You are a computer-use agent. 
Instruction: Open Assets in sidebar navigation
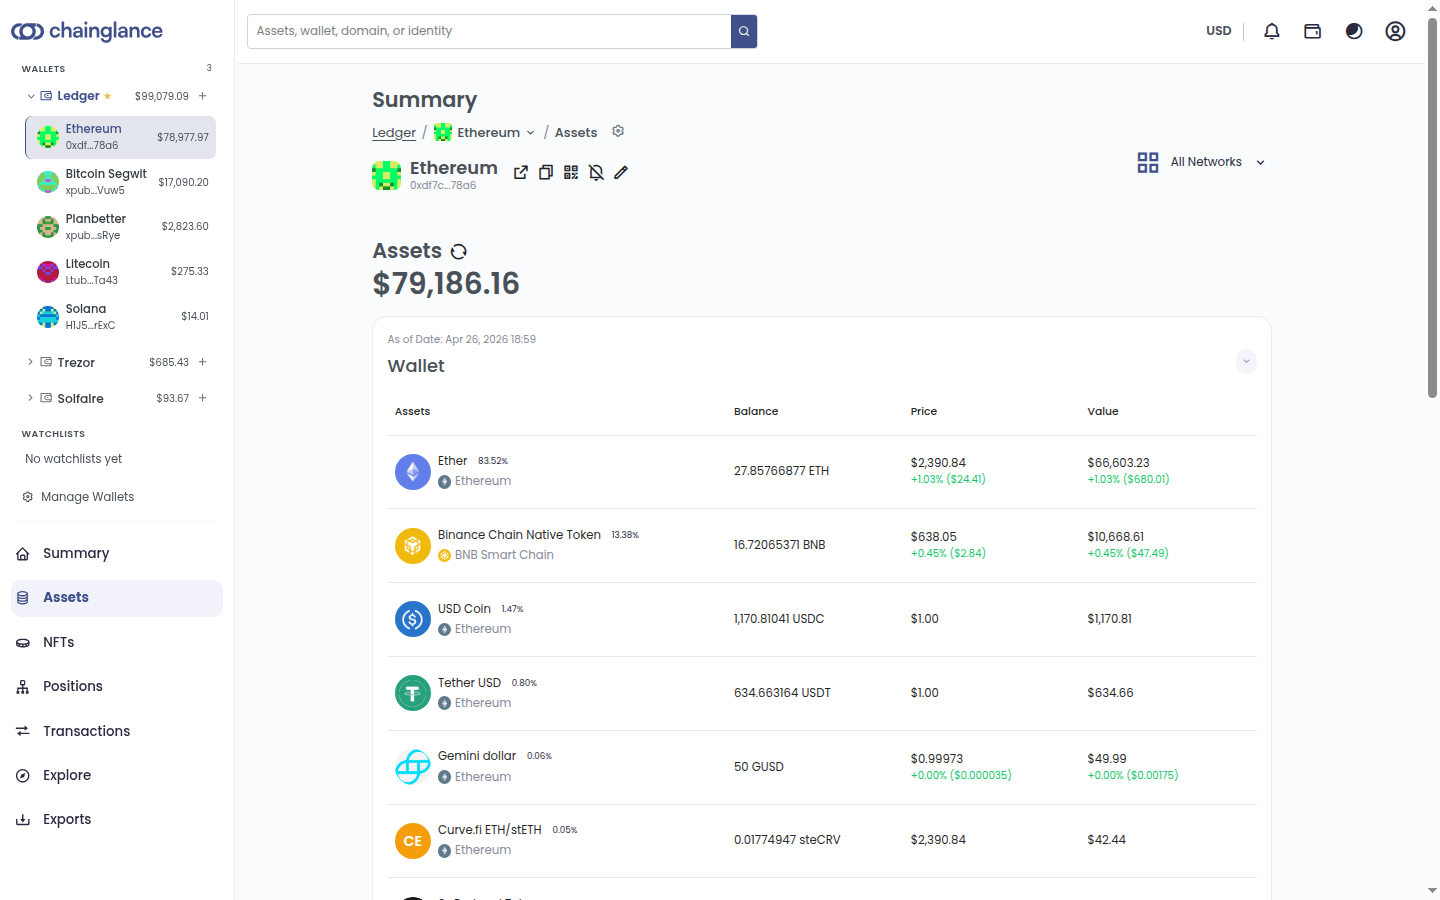pyautogui.click(x=117, y=598)
